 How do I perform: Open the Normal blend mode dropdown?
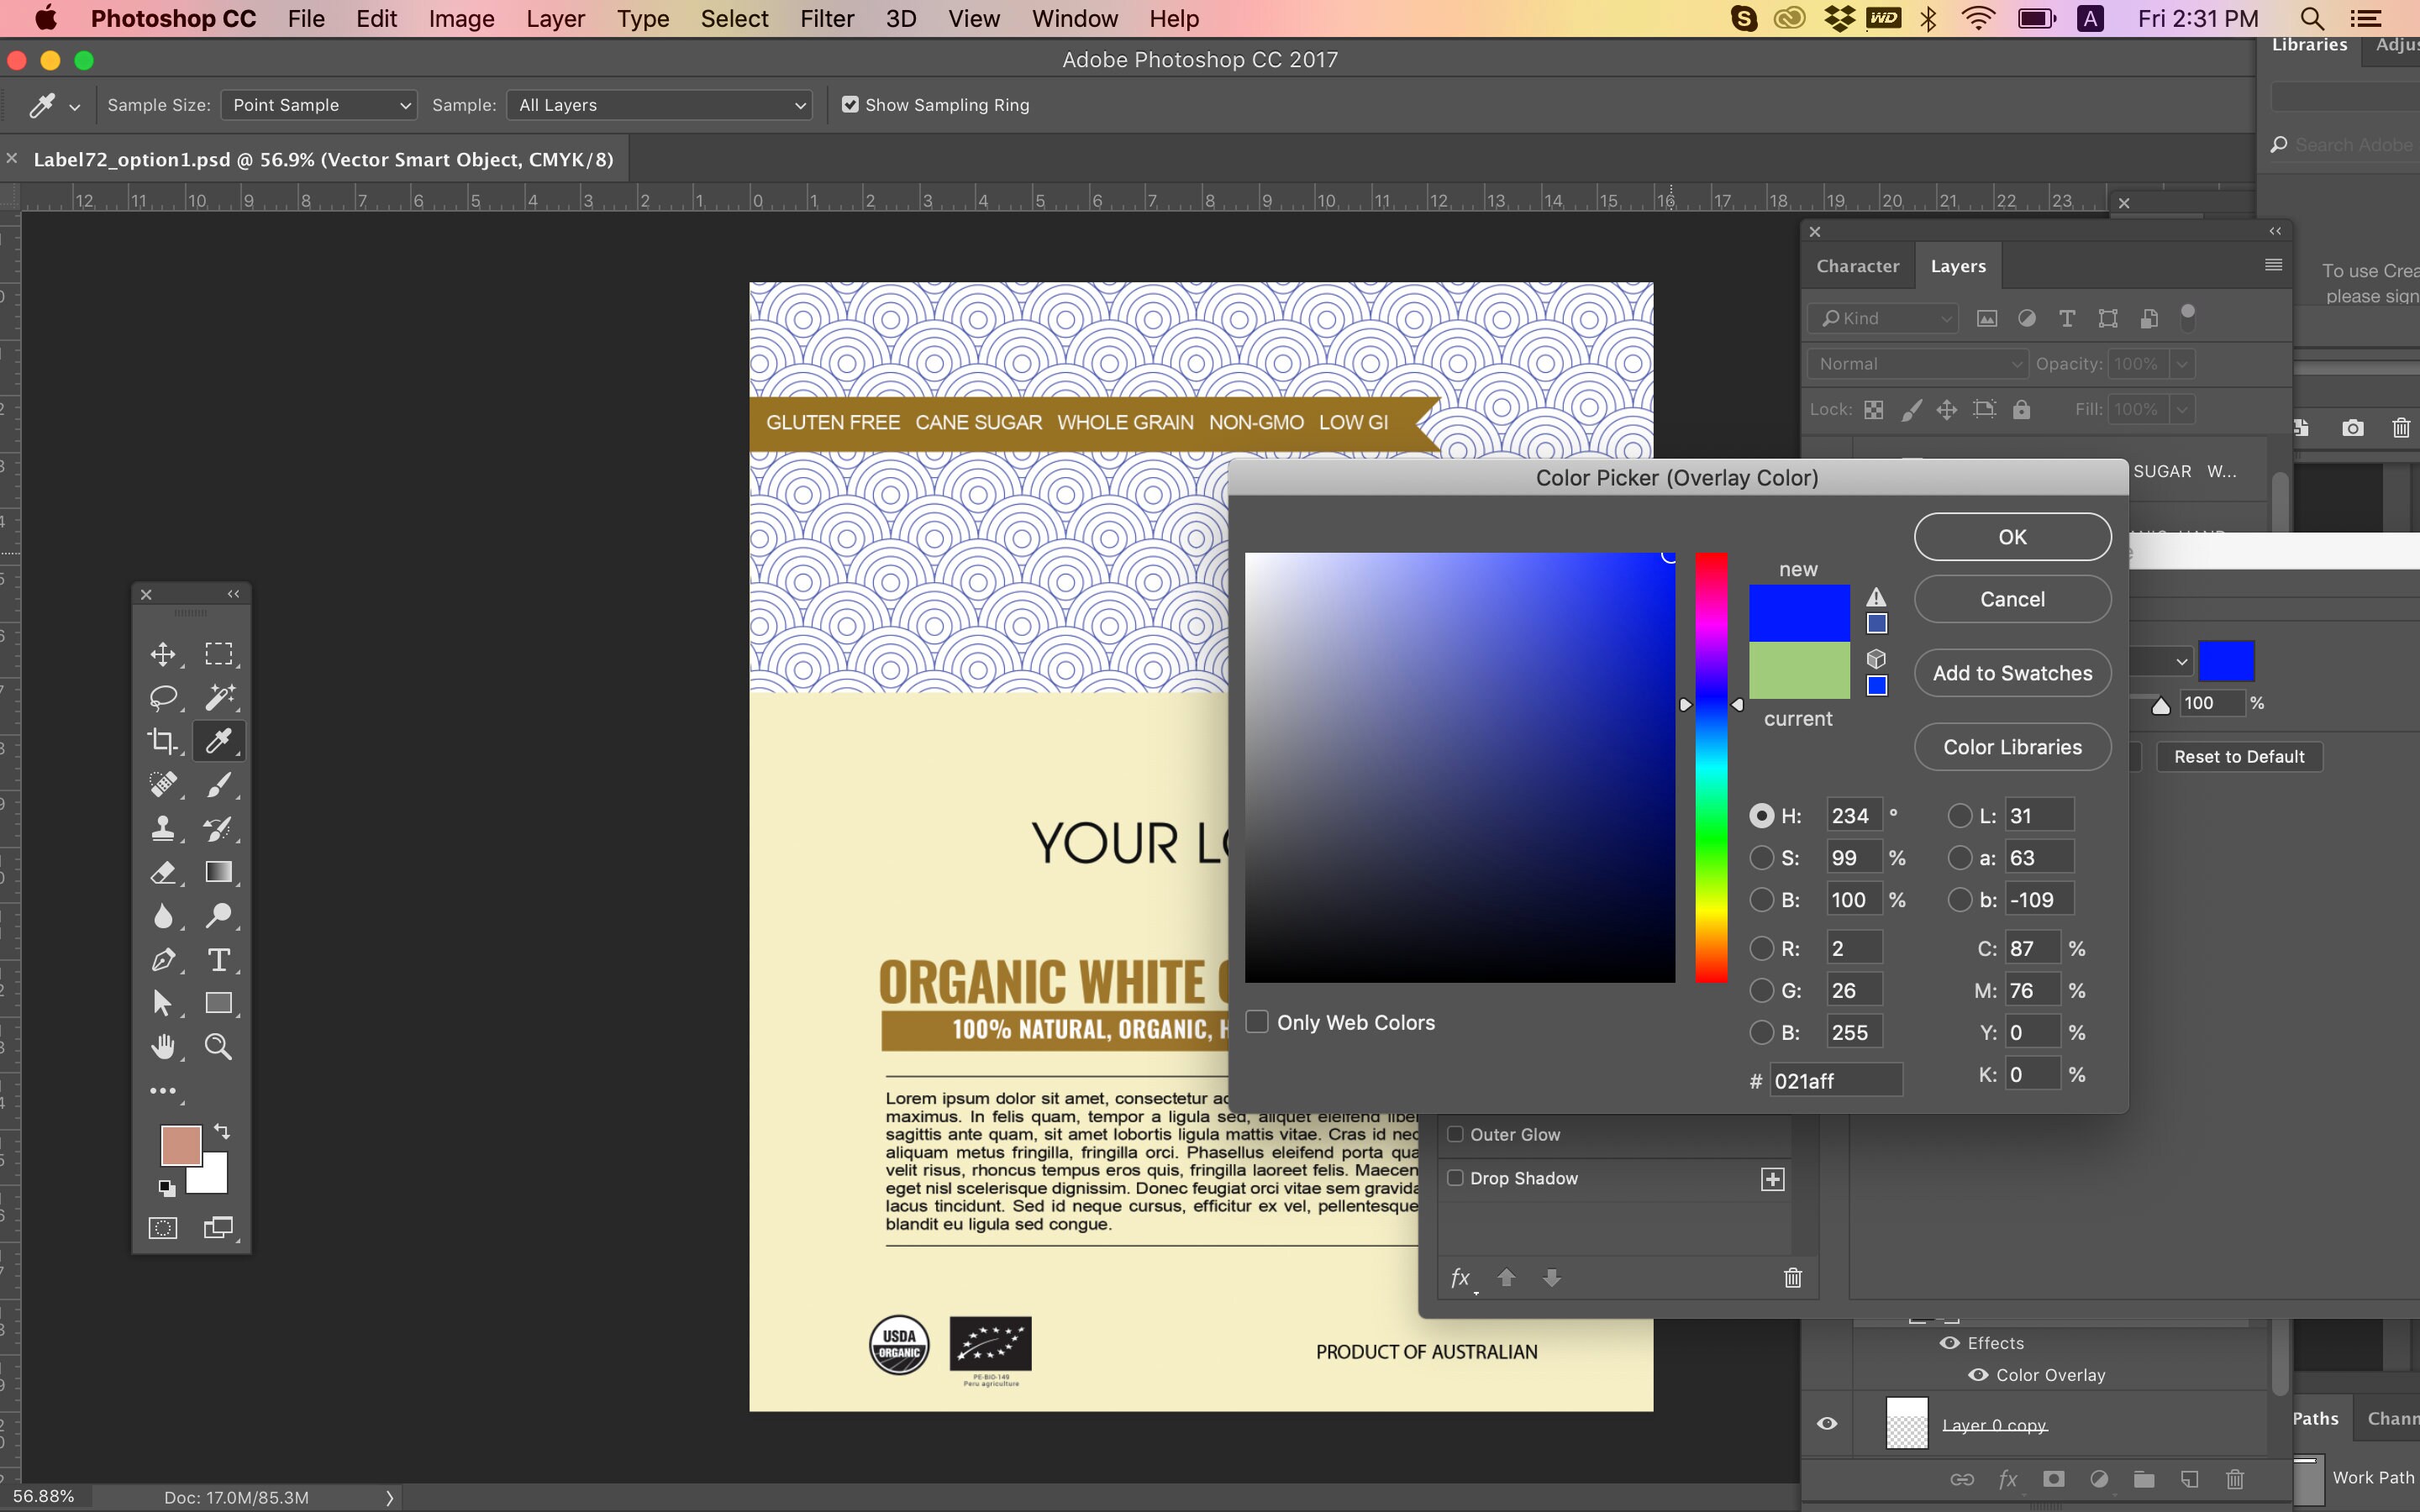[x=1917, y=364]
